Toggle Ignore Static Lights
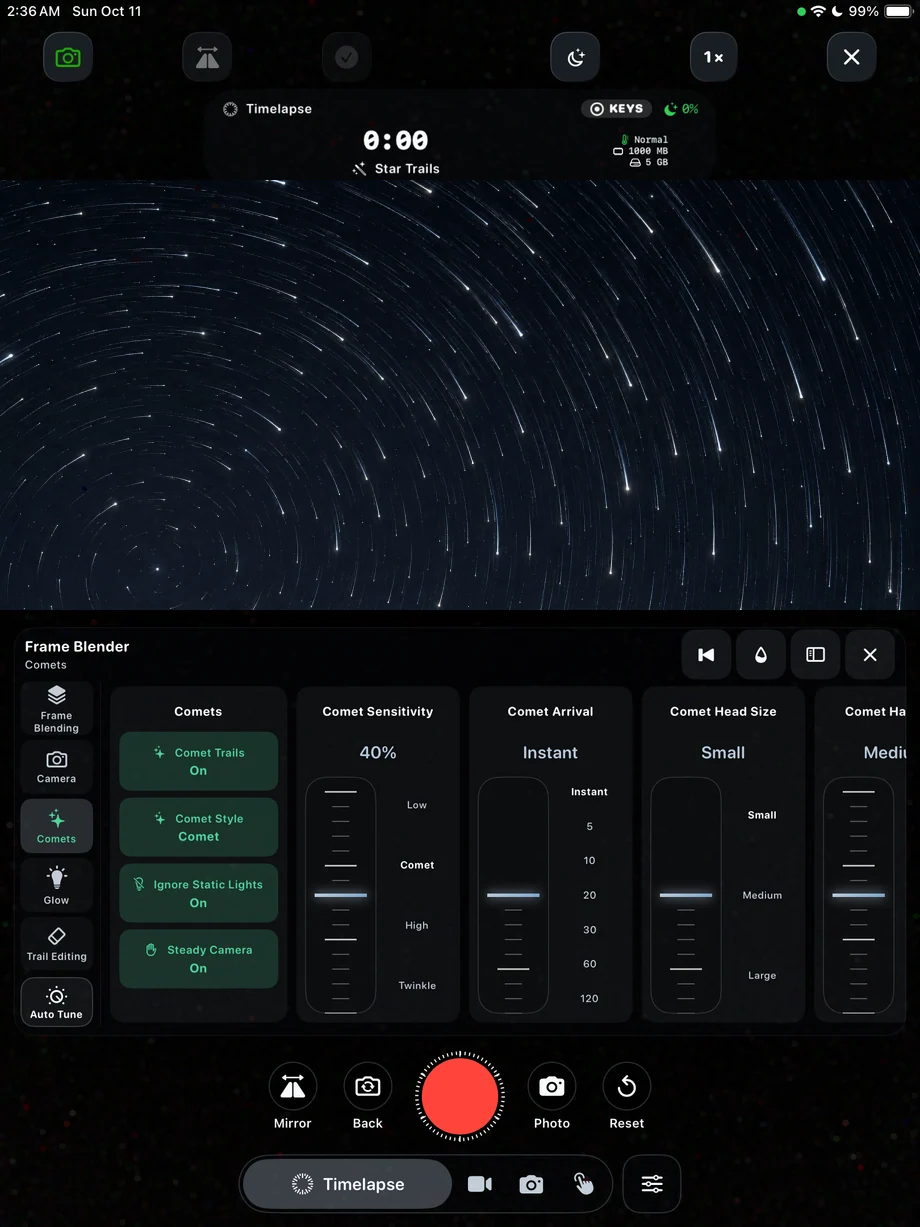Image resolution: width=920 pixels, height=1227 pixels. click(x=198, y=893)
